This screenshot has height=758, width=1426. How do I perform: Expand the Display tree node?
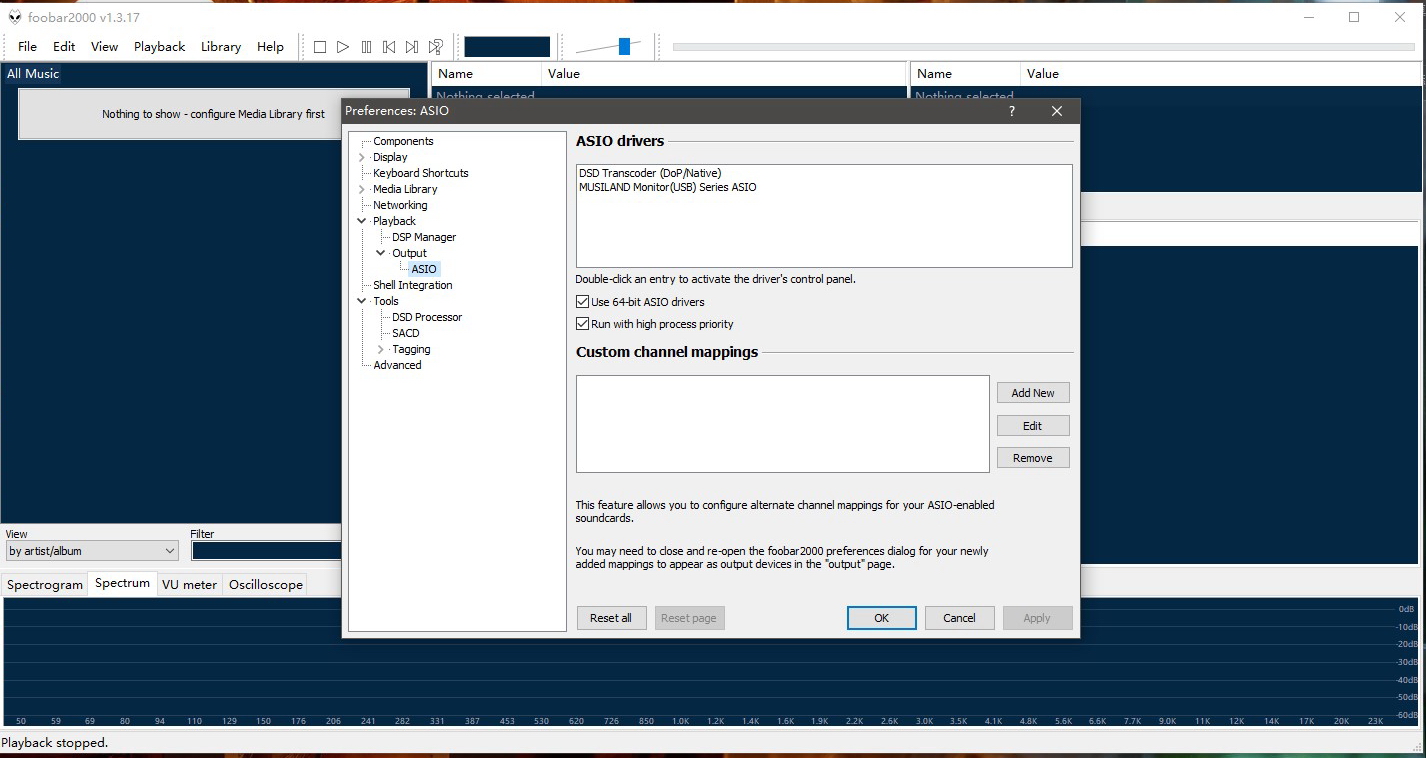pyautogui.click(x=362, y=157)
